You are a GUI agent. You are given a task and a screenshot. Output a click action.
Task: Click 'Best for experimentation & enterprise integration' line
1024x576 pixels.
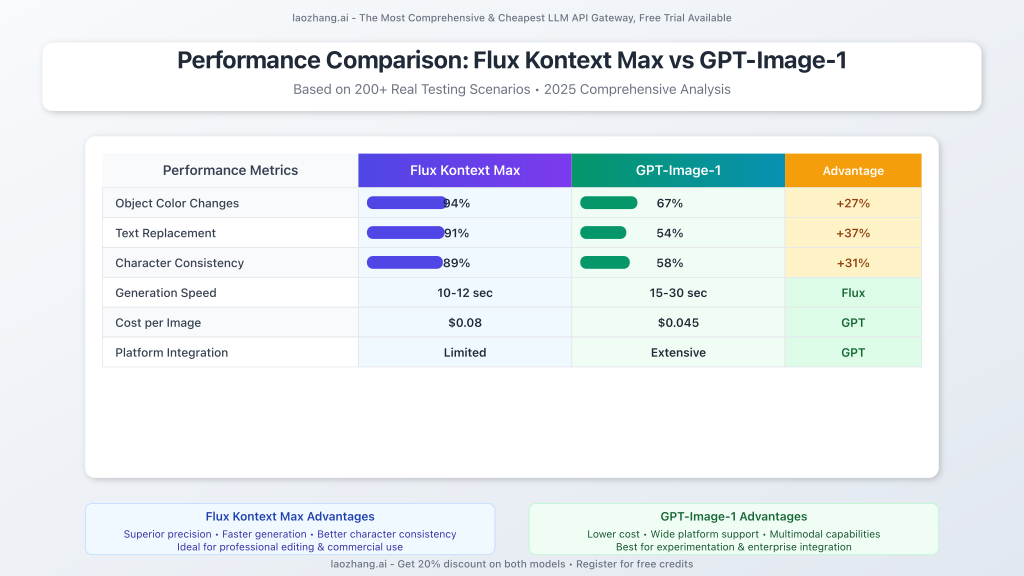tap(733, 547)
